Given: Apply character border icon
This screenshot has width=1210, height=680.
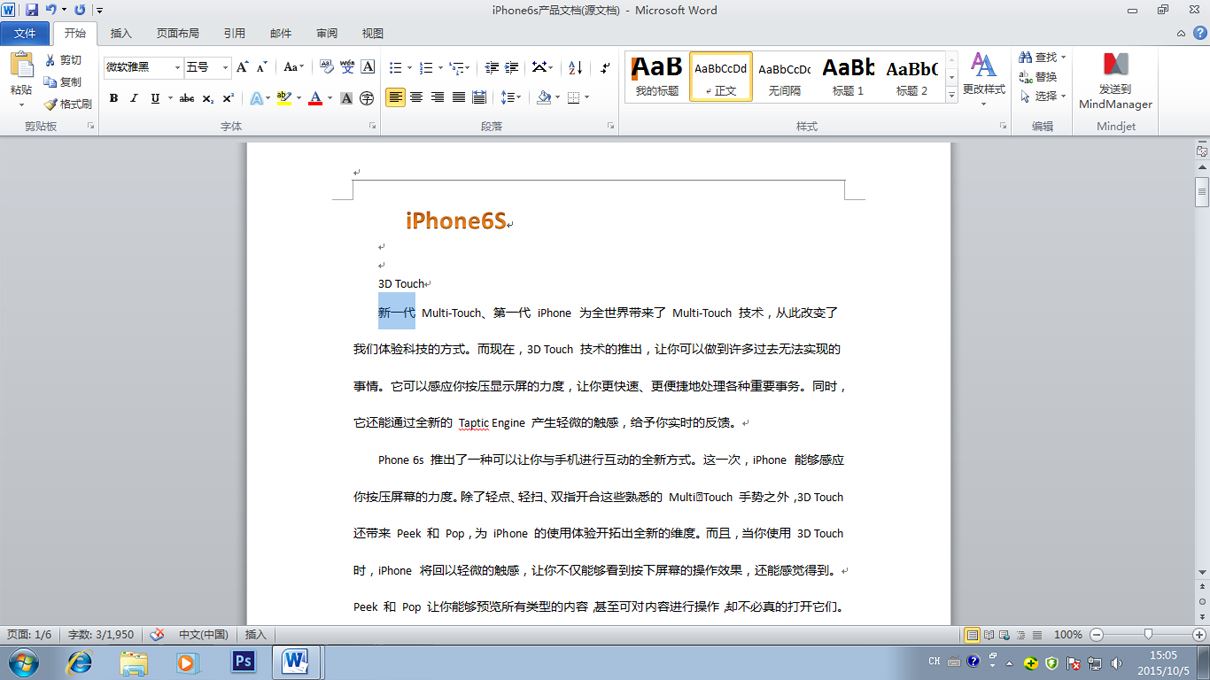Looking at the screenshot, I should click(x=367, y=67).
